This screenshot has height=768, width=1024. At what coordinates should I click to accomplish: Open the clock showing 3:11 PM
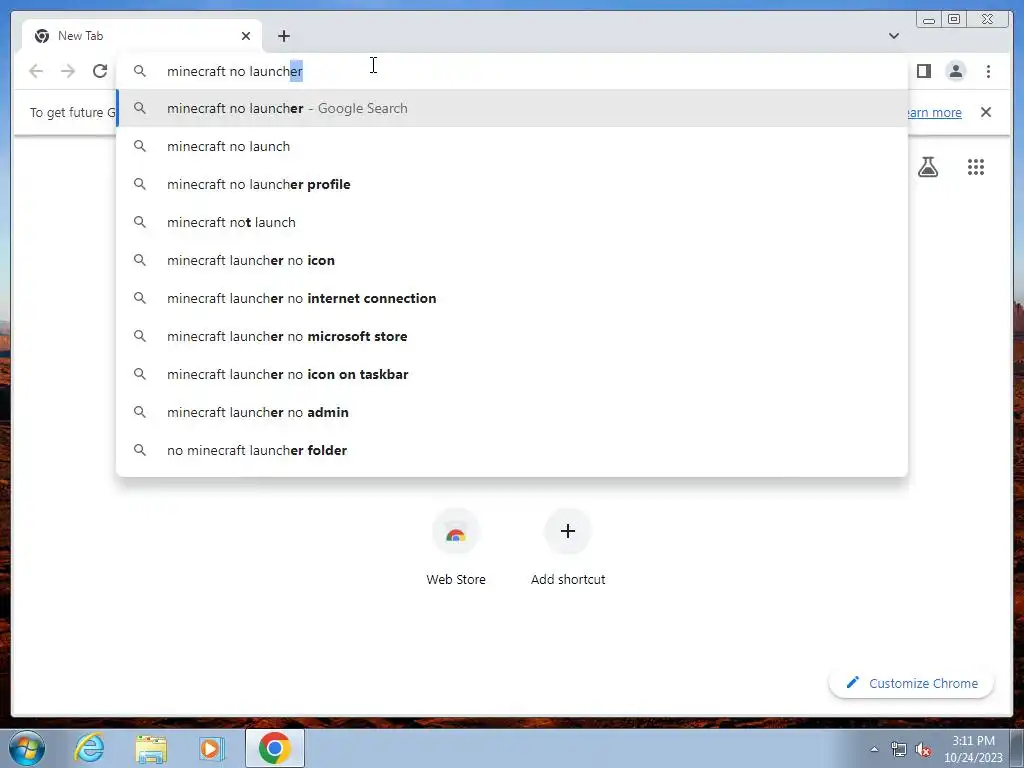[x=973, y=749]
